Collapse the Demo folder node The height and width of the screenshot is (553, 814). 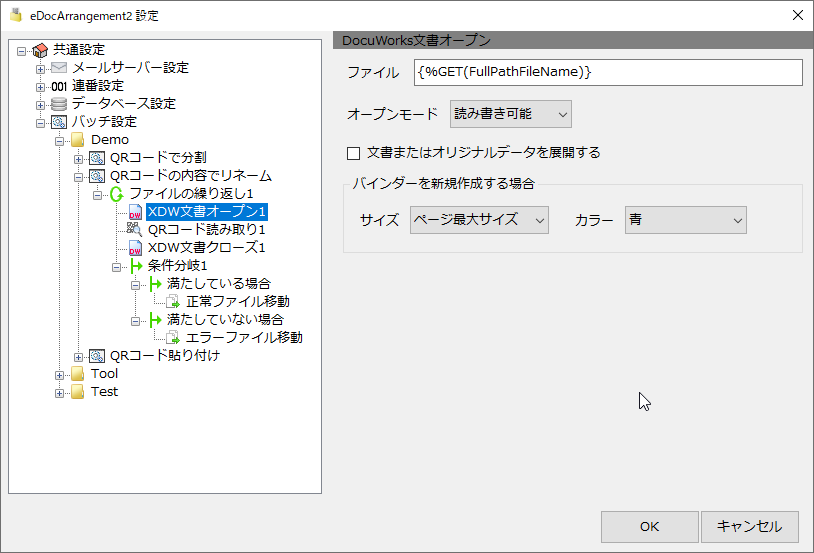59,141
